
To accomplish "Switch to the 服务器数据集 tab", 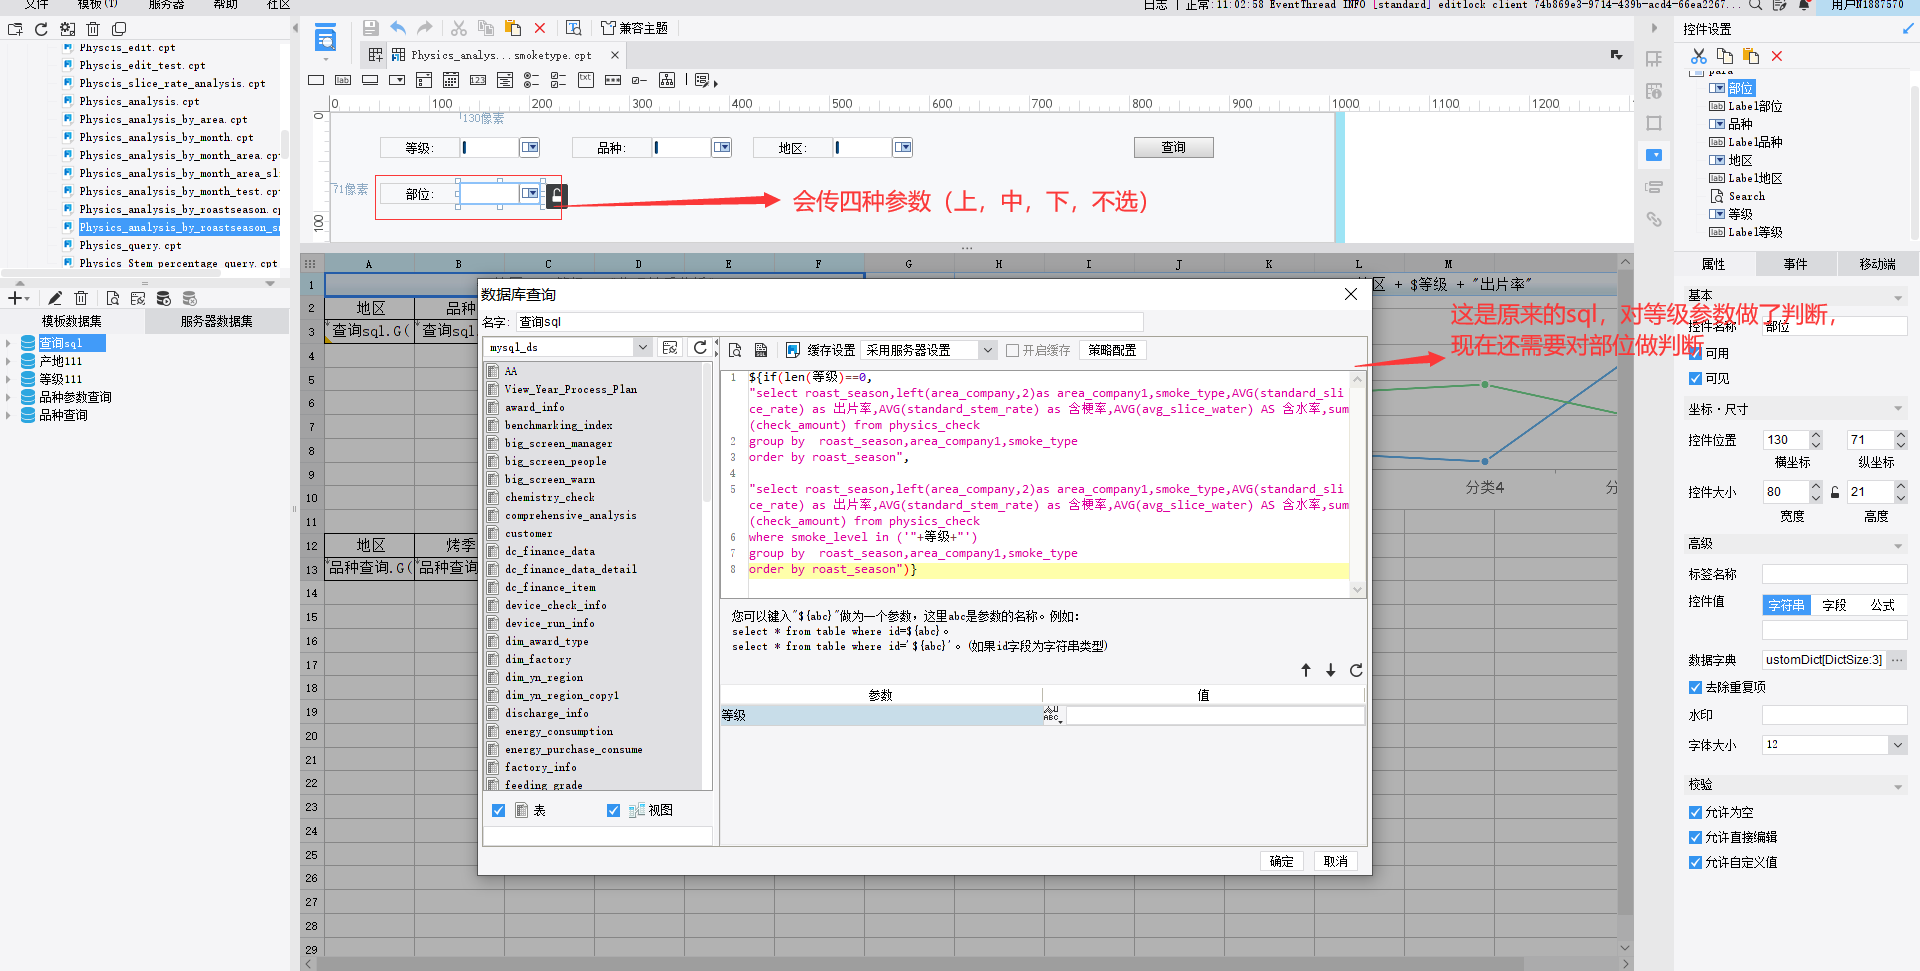I will point(216,321).
